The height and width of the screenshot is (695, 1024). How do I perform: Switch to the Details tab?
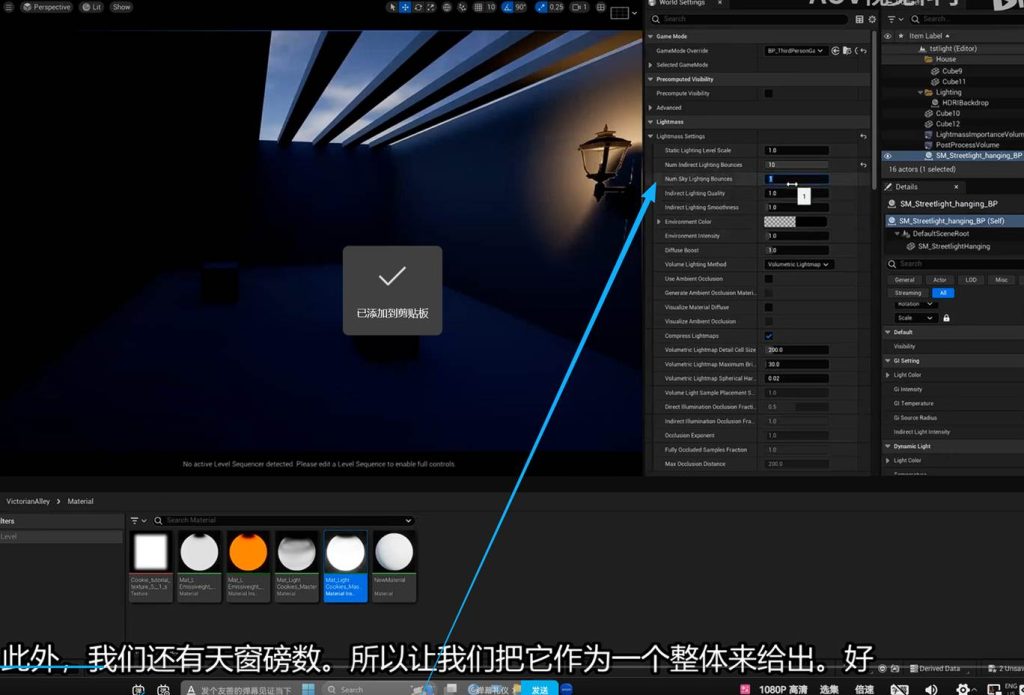click(x=906, y=187)
